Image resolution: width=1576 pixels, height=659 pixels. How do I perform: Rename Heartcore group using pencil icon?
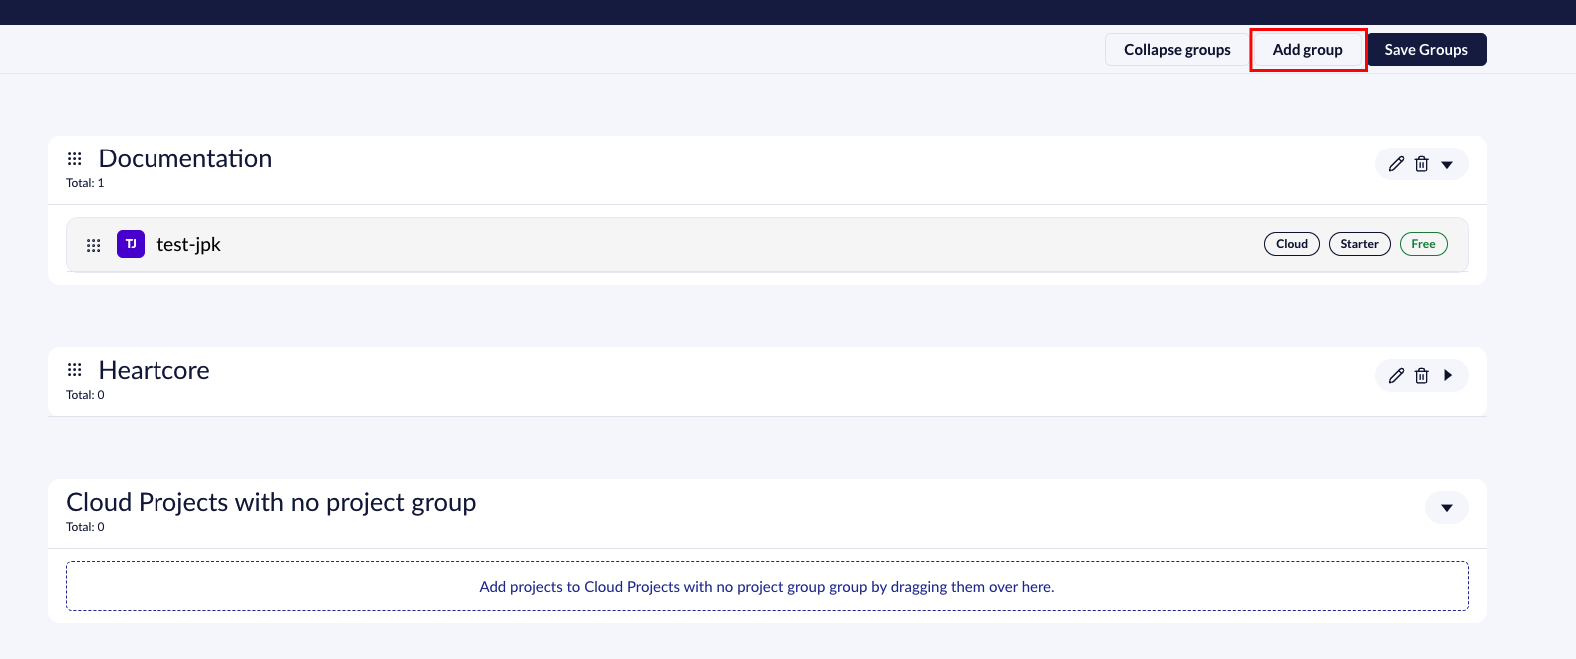pyautogui.click(x=1397, y=376)
